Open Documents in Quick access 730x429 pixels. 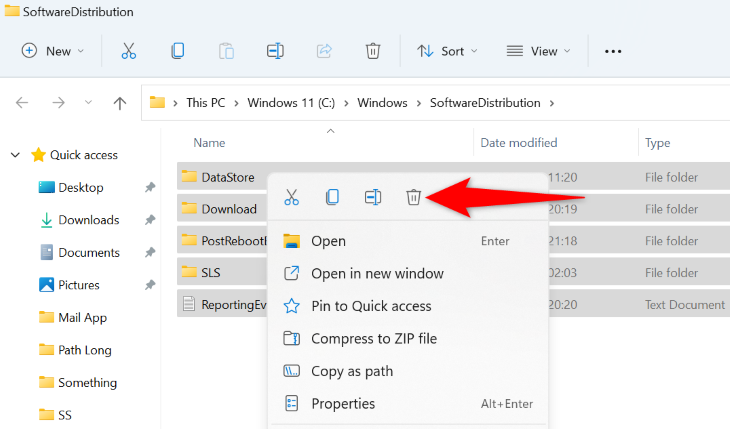tap(89, 252)
